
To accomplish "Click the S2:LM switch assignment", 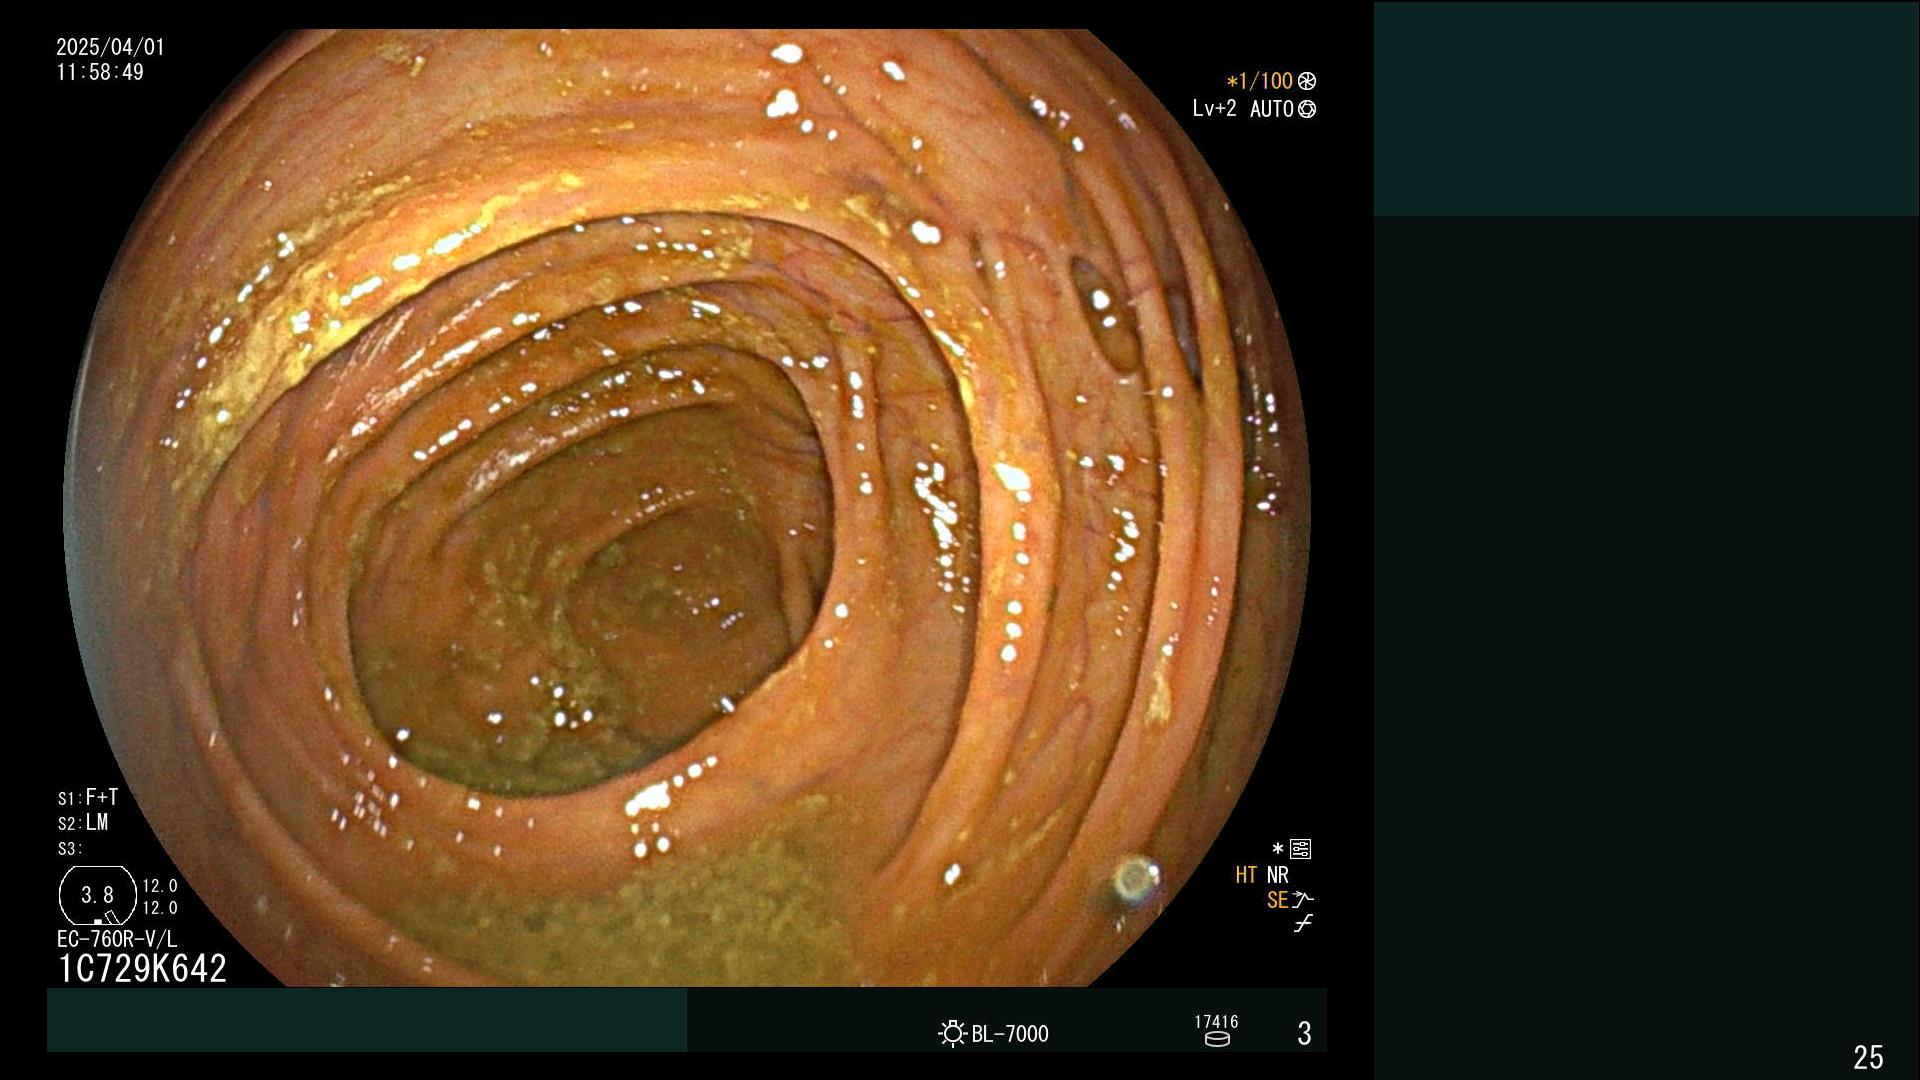I will [83, 822].
